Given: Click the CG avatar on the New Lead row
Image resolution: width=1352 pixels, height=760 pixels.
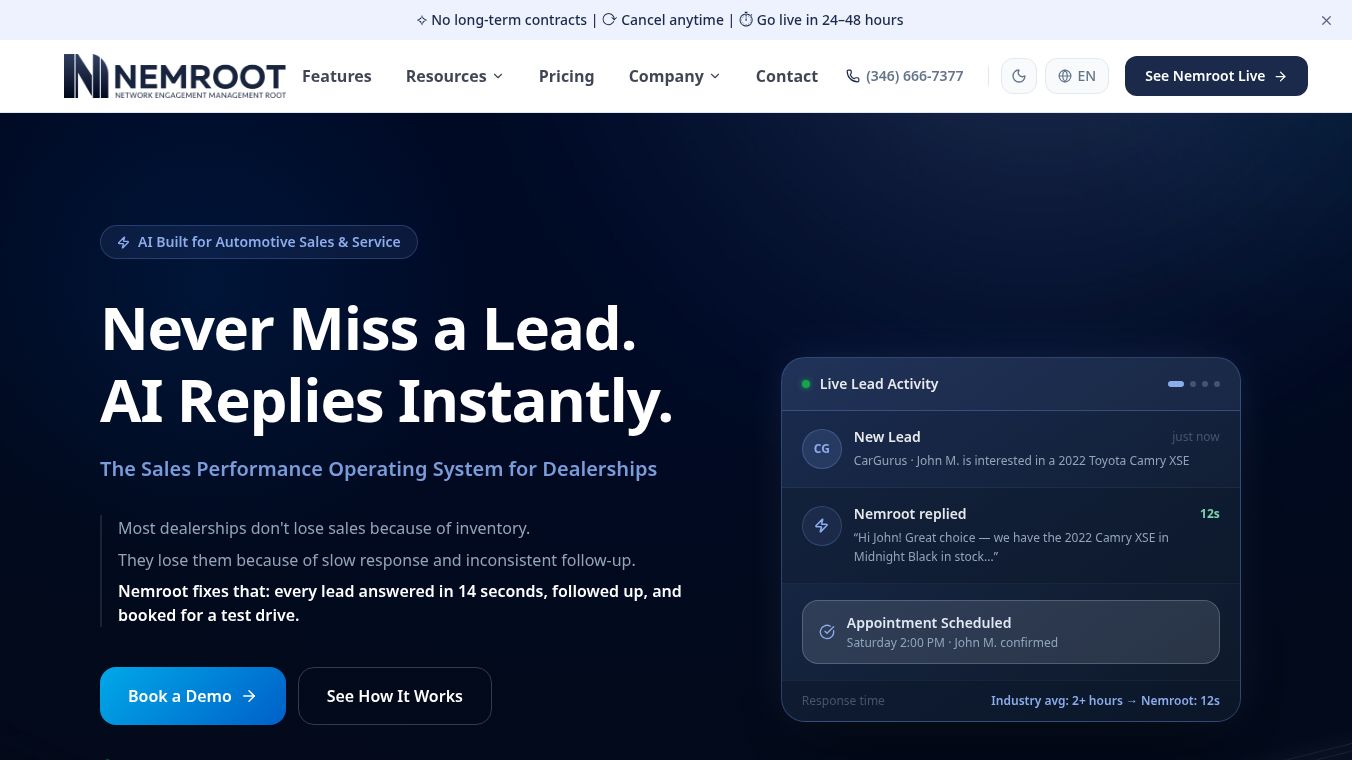Looking at the screenshot, I should [x=822, y=449].
